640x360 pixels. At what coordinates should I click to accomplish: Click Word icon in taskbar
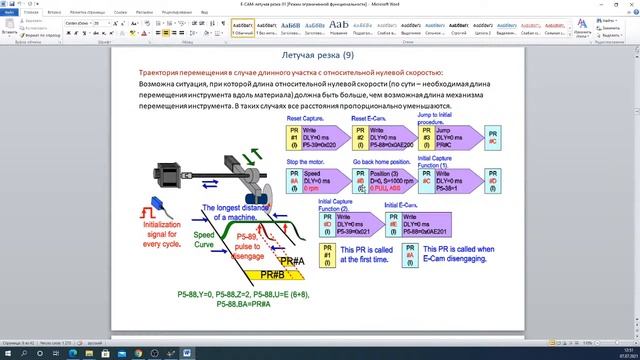(187, 353)
